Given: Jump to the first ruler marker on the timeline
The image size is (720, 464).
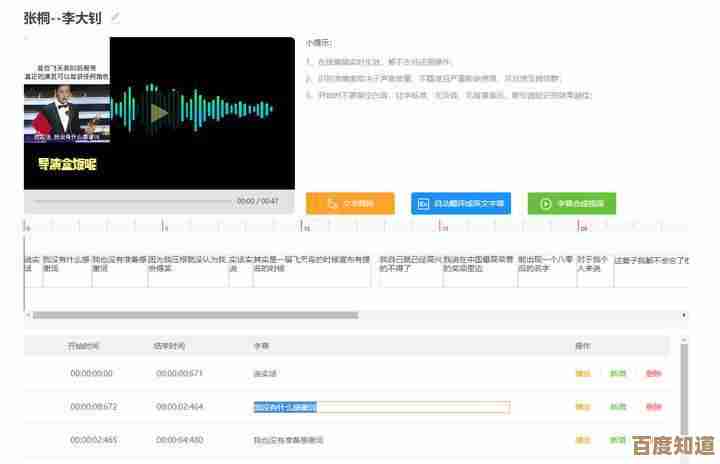Looking at the screenshot, I should [x=25, y=226].
